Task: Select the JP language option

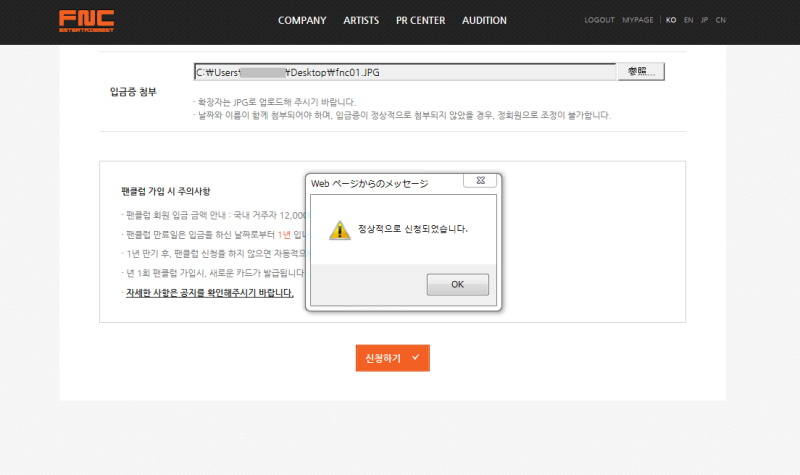Action: [x=705, y=20]
